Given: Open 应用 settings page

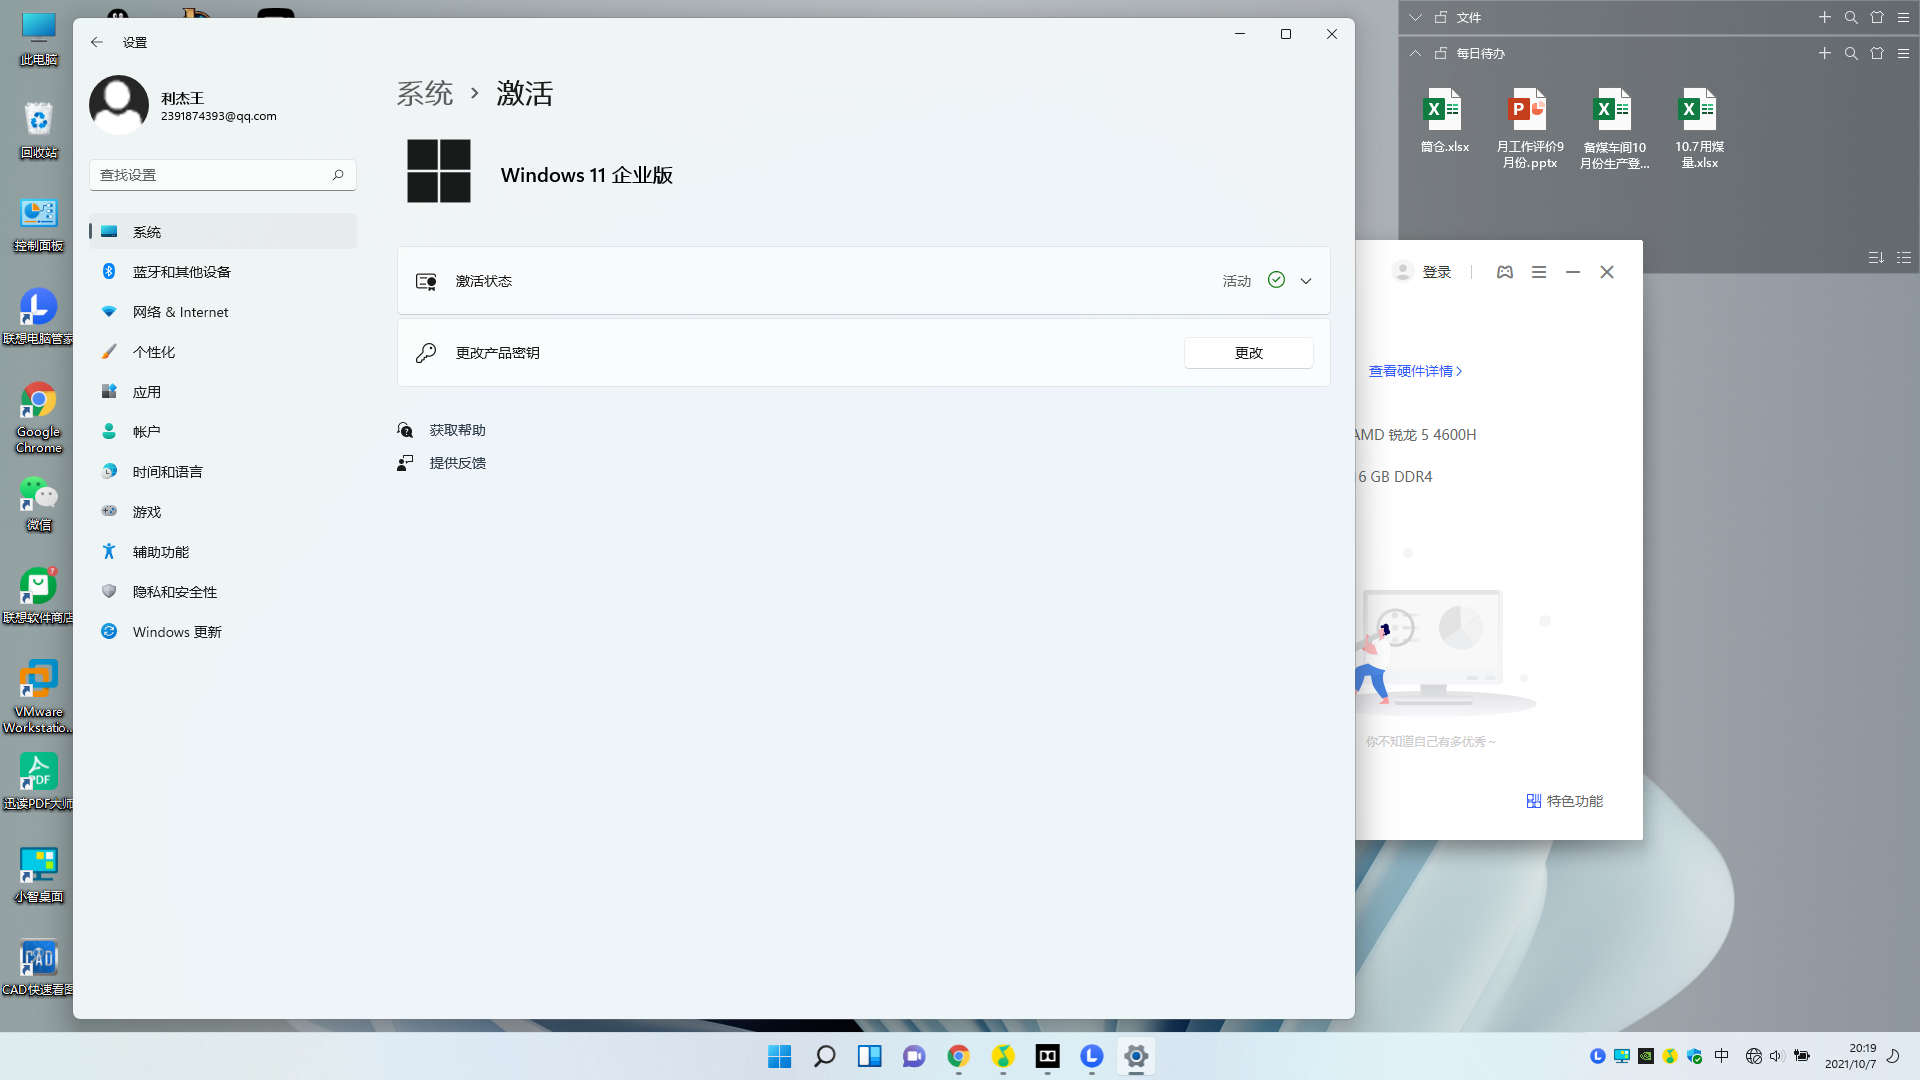Looking at the screenshot, I should click(x=223, y=392).
